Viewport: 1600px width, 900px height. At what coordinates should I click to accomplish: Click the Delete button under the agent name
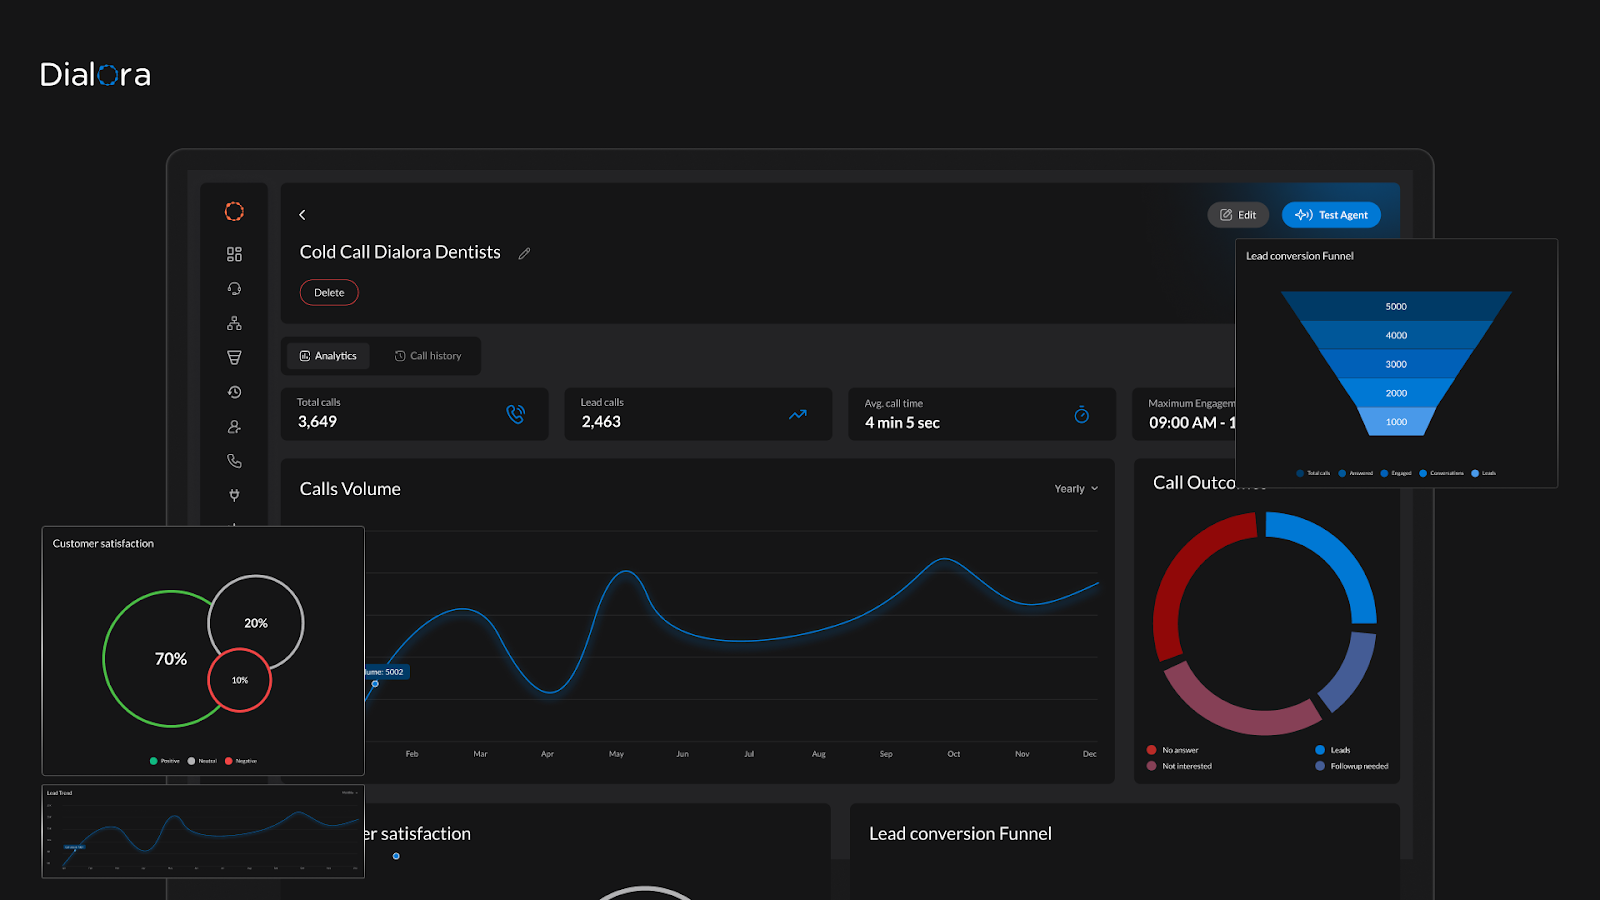coord(329,292)
